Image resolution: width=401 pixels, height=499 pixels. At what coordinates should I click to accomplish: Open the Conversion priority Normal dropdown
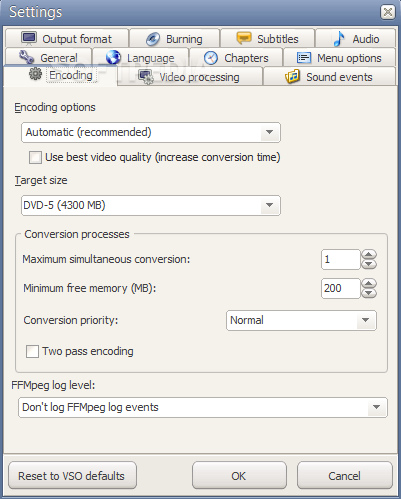(301, 320)
